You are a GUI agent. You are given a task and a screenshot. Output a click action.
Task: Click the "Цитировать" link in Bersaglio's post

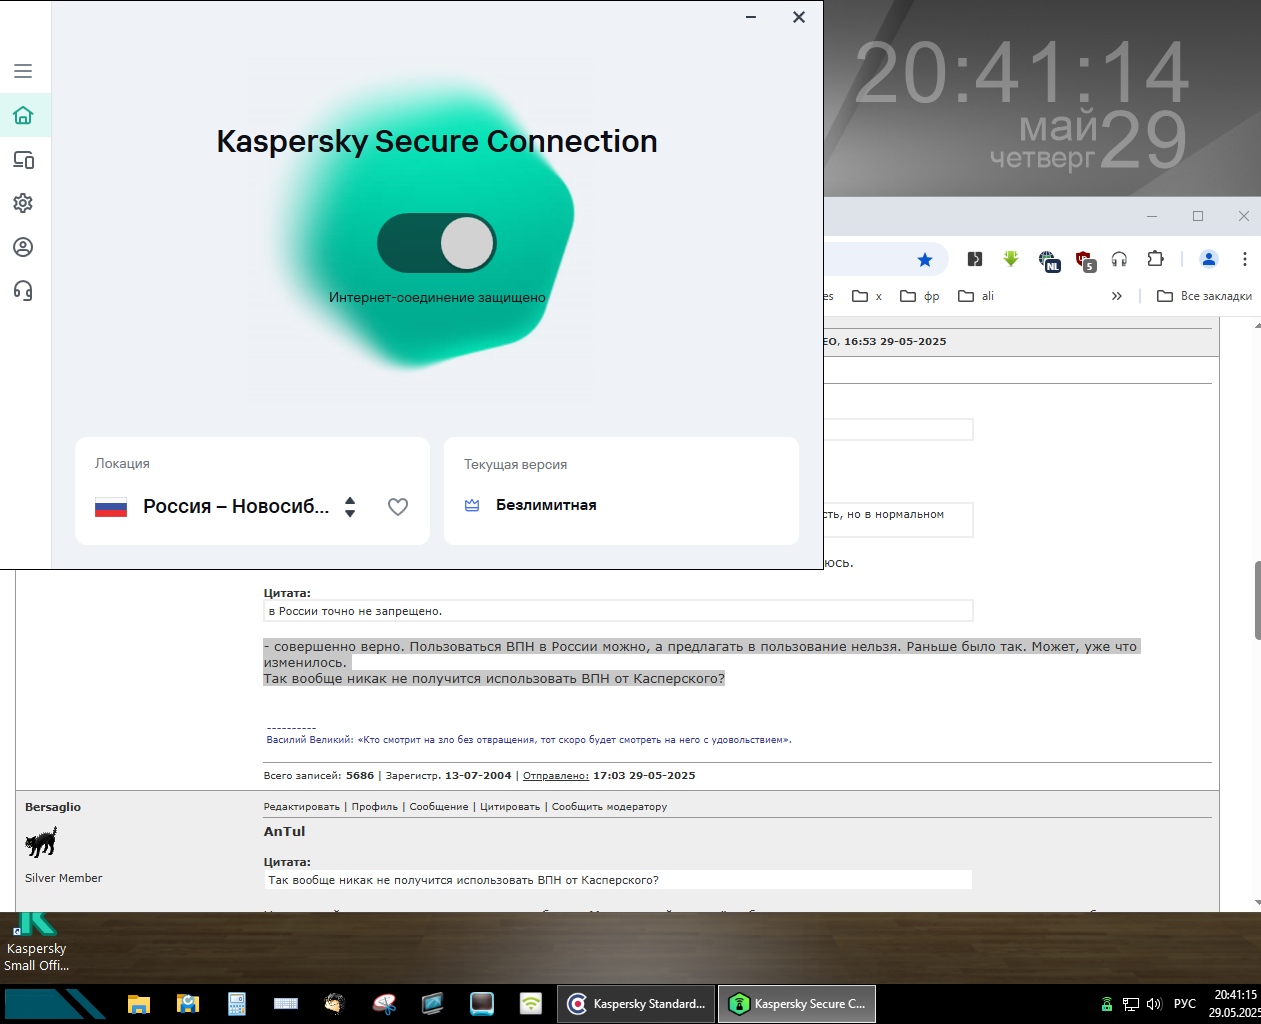click(x=510, y=807)
